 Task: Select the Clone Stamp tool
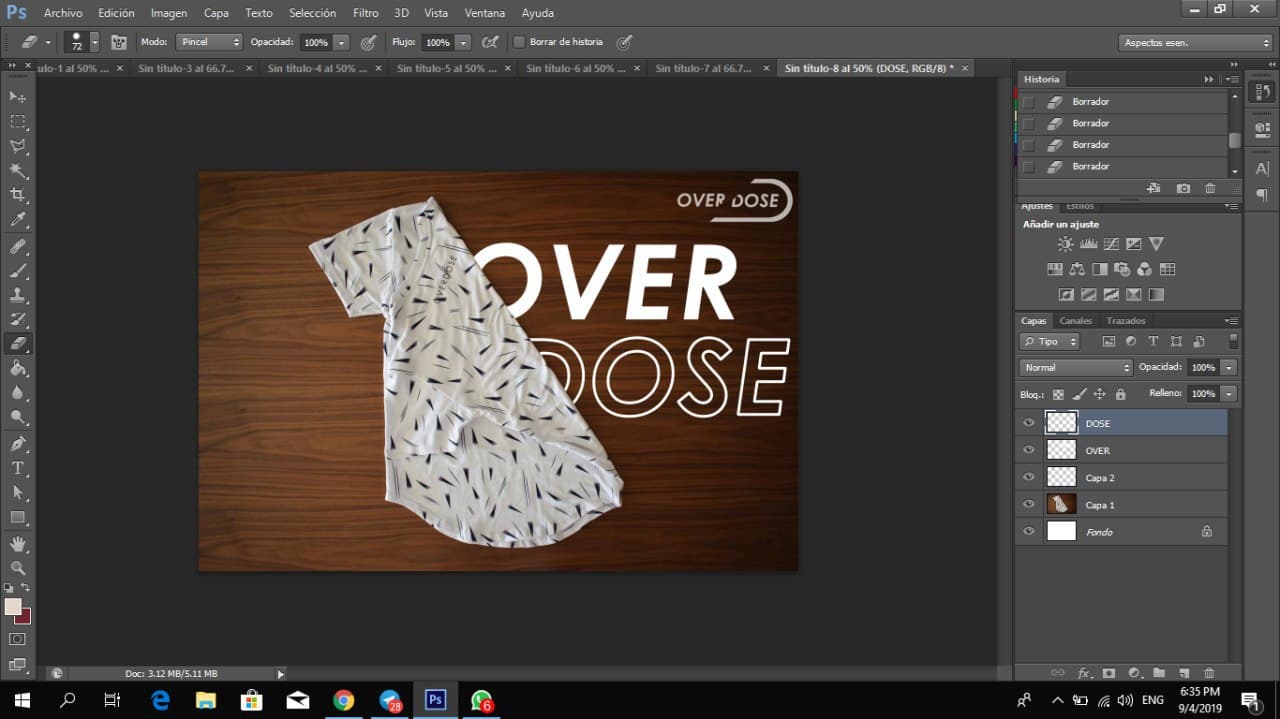18,295
